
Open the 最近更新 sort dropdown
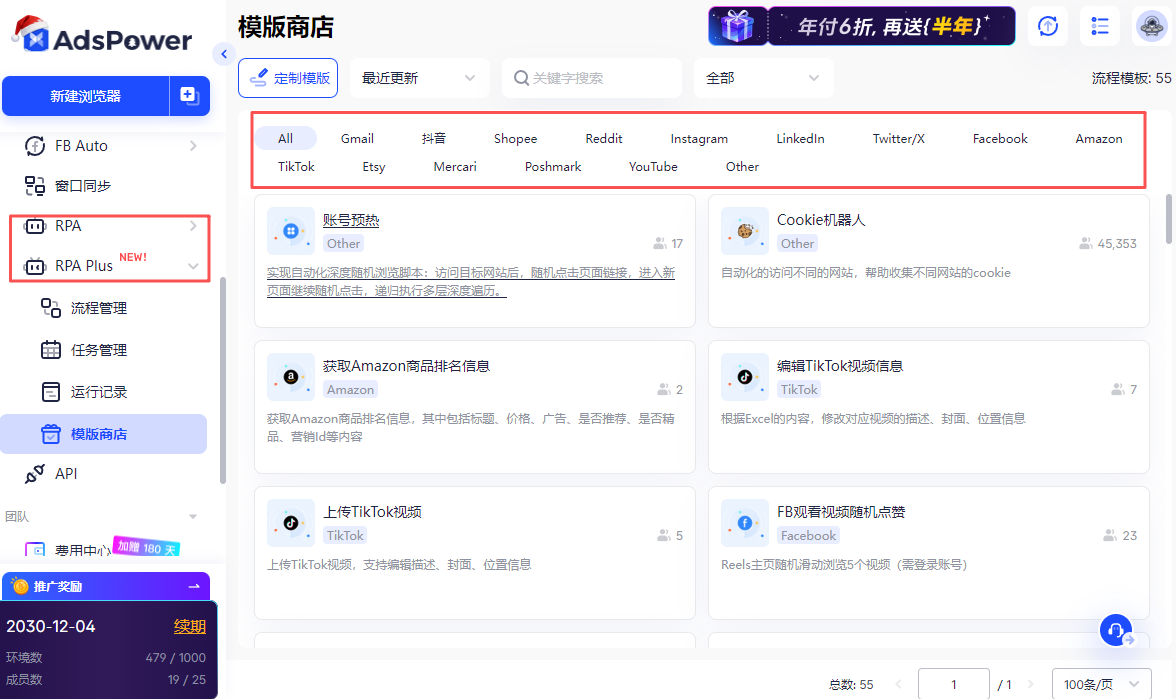click(x=418, y=77)
